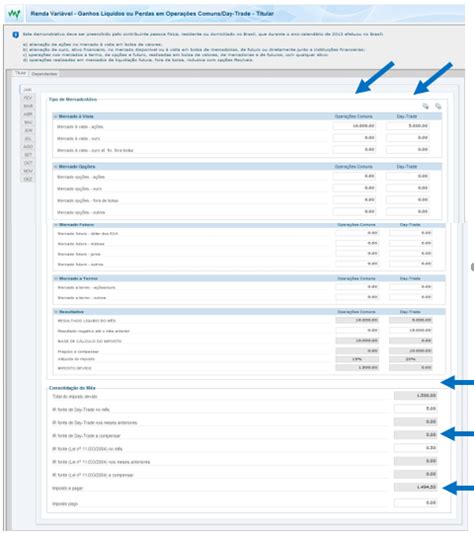Edit Day-Trade value for Mercado futuro índices
The image size is (474, 534).
(411, 243)
